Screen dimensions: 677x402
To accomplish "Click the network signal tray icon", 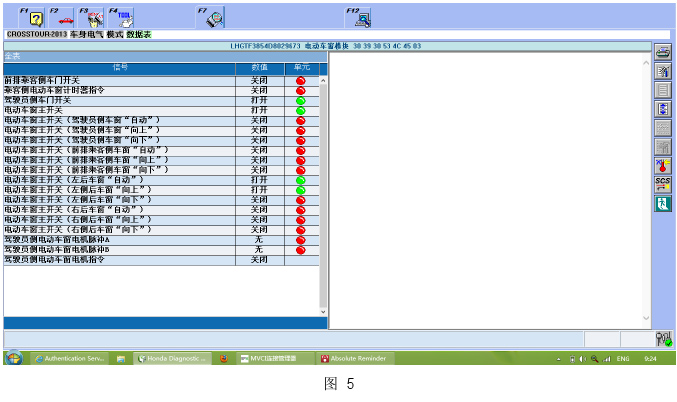I will coord(607,359).
